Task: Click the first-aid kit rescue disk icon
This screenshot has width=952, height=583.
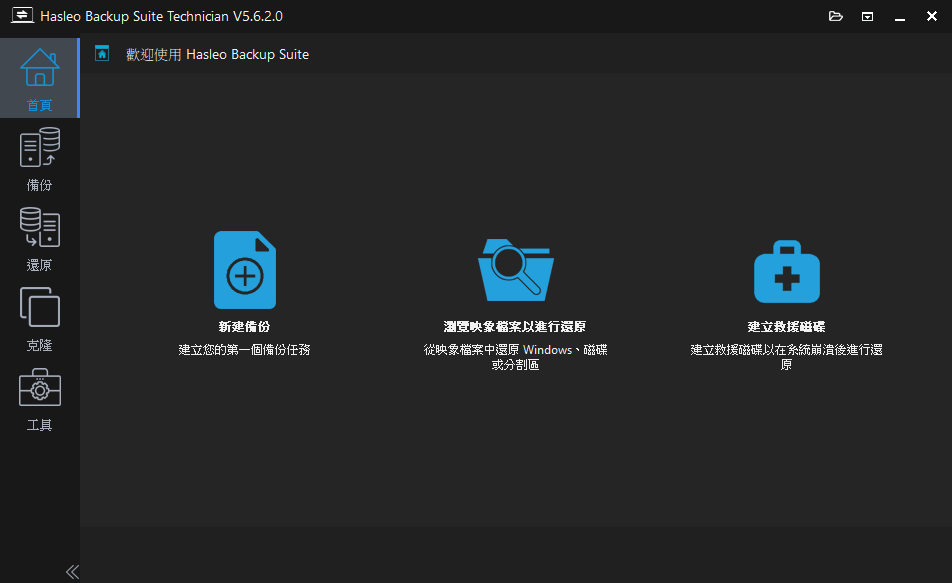Action: click(x=786, y=271)
